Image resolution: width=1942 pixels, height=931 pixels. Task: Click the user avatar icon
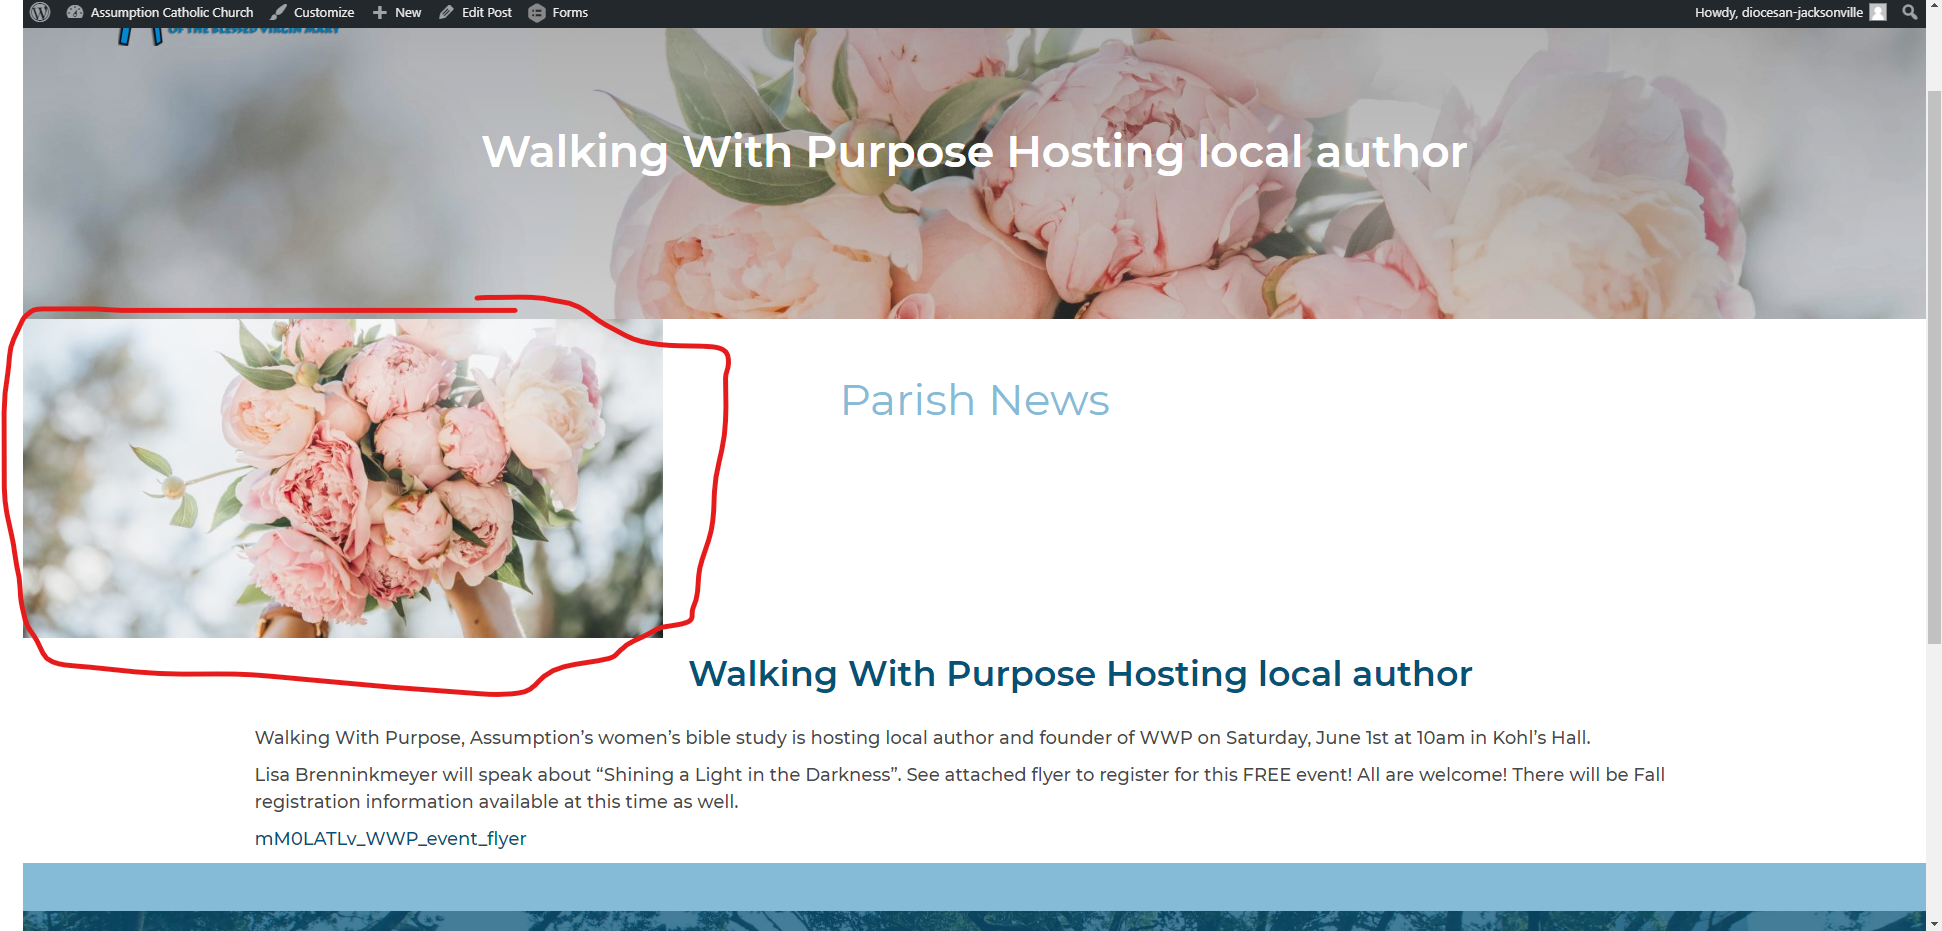(1878, 13)
